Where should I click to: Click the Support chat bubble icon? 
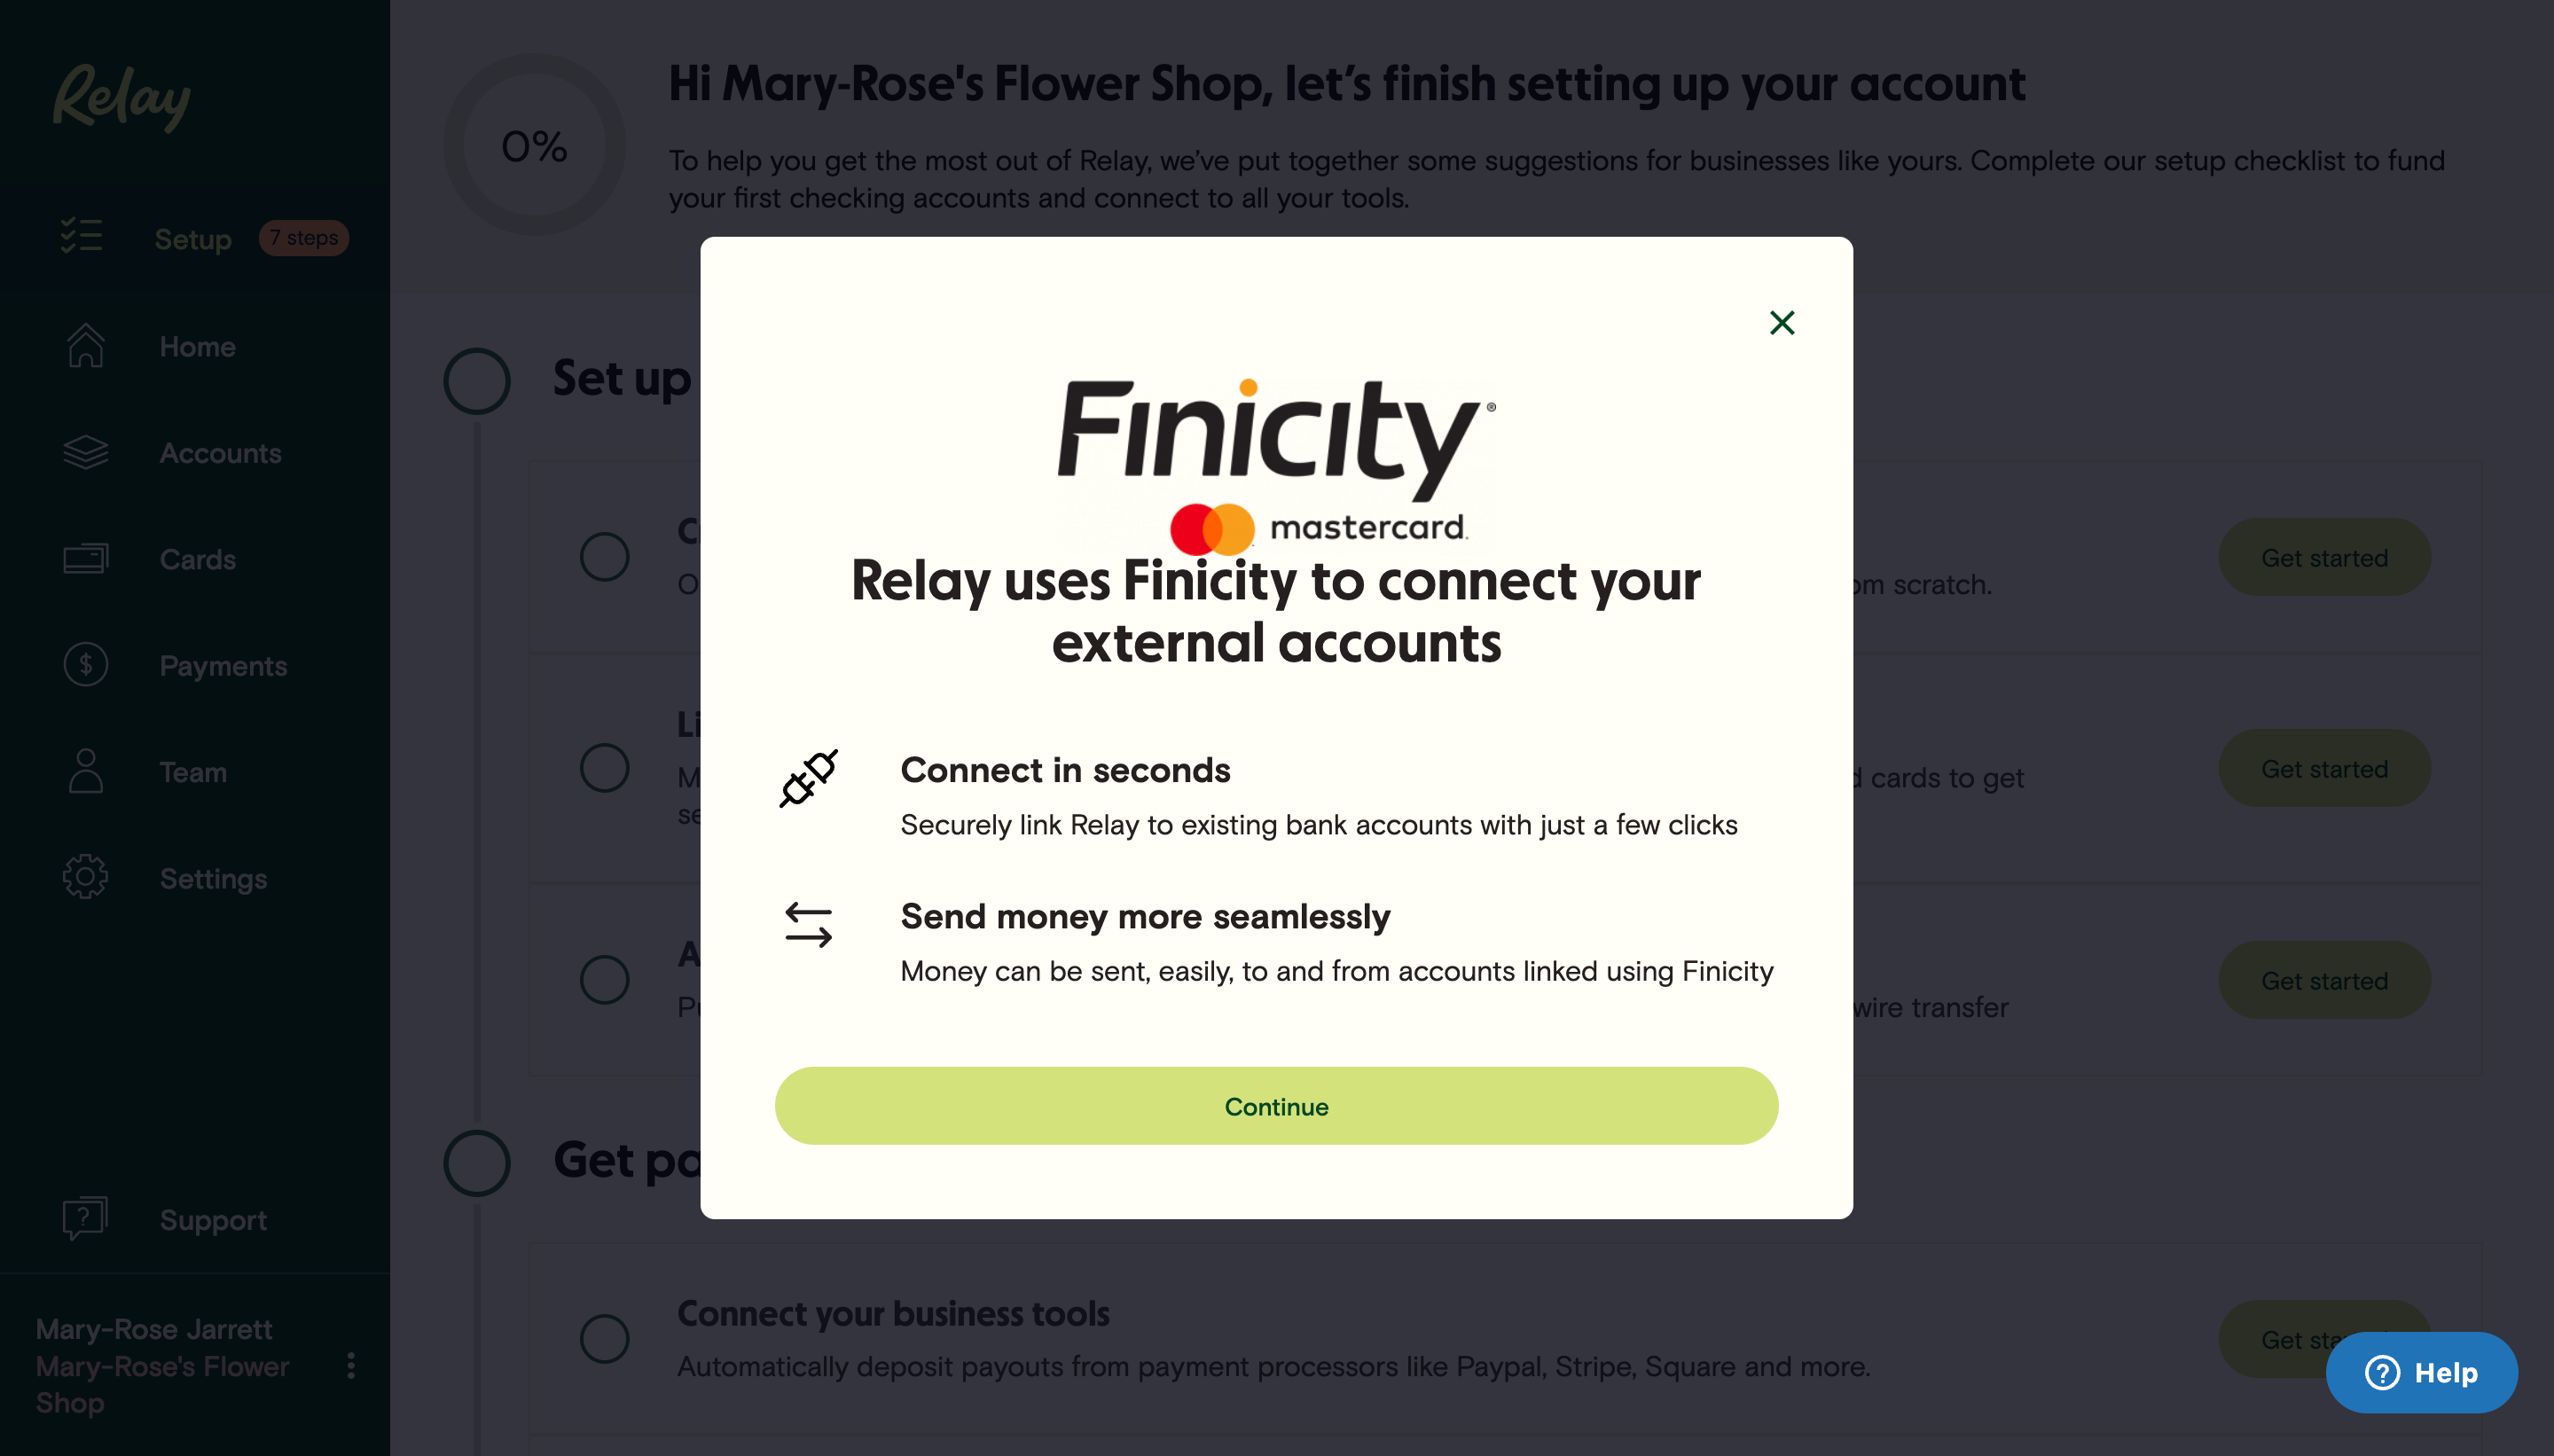coord(85,1218)
